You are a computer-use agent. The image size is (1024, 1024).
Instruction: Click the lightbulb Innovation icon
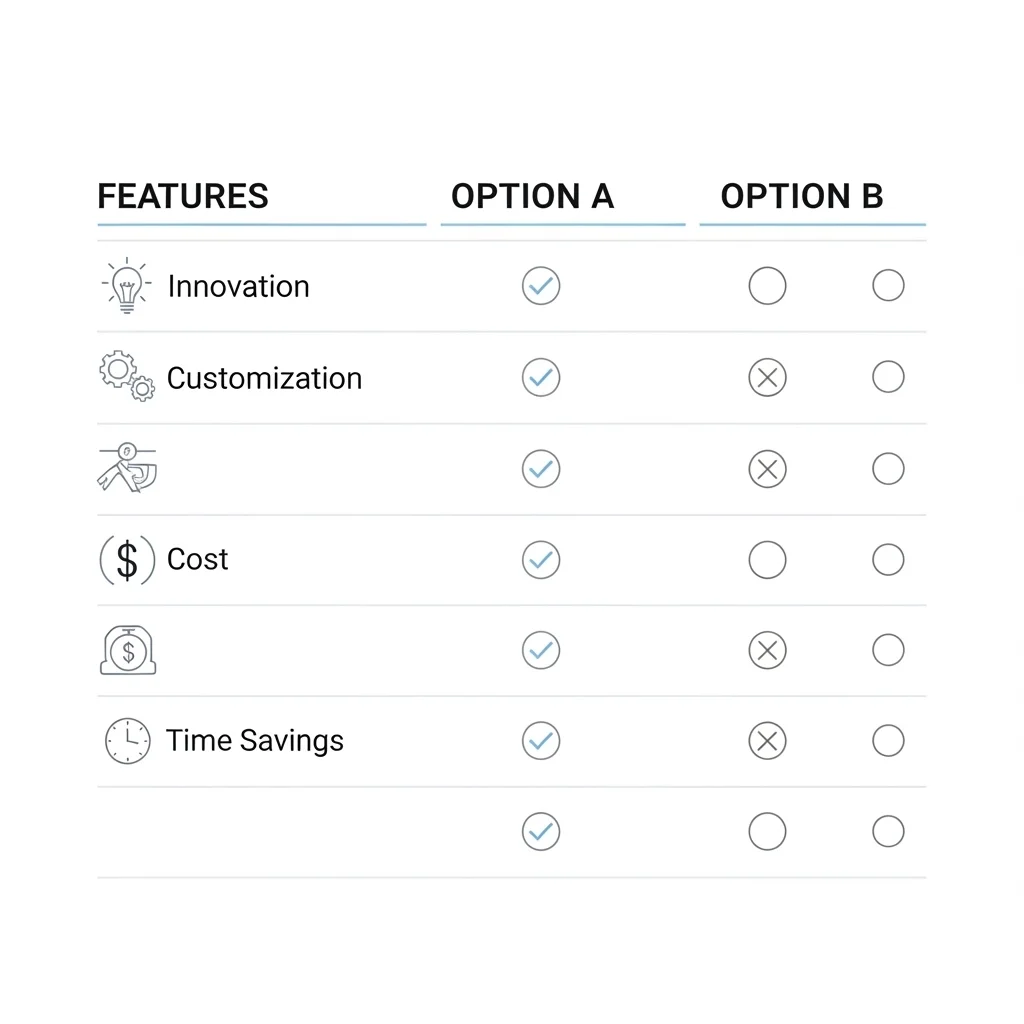coord(127,287)
